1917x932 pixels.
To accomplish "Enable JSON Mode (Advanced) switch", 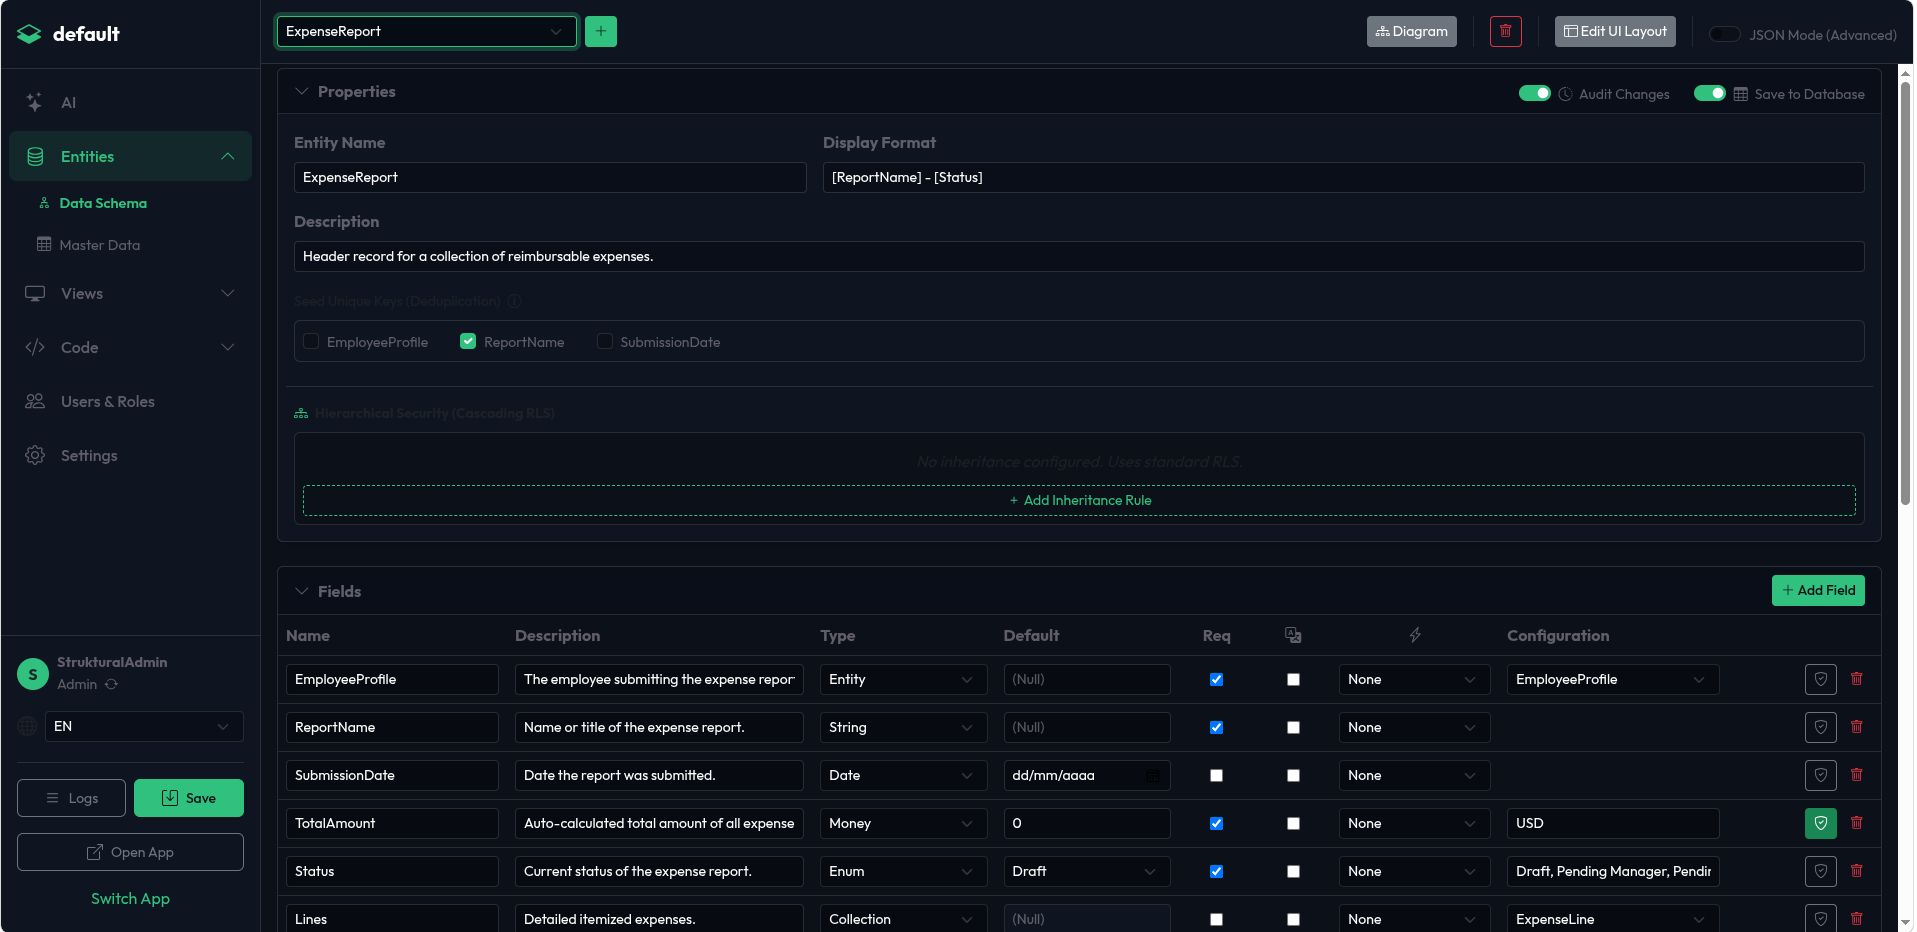I will 1724,34.
